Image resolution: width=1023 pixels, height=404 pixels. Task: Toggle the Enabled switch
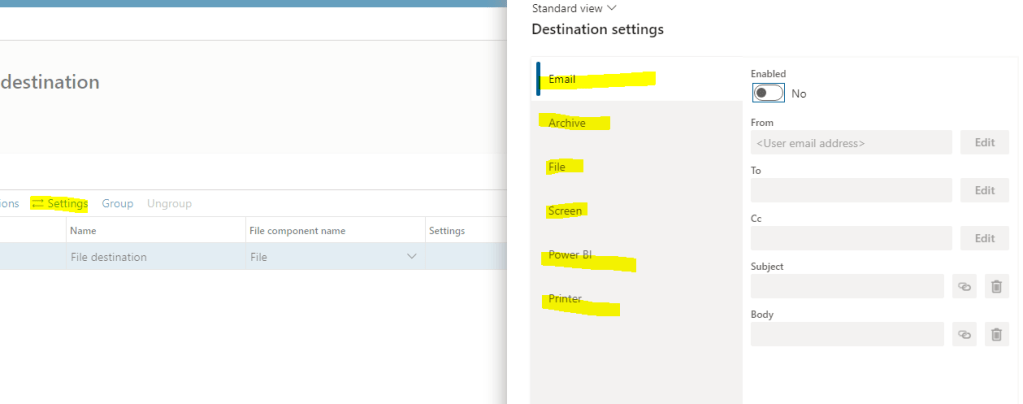[768, 93]
